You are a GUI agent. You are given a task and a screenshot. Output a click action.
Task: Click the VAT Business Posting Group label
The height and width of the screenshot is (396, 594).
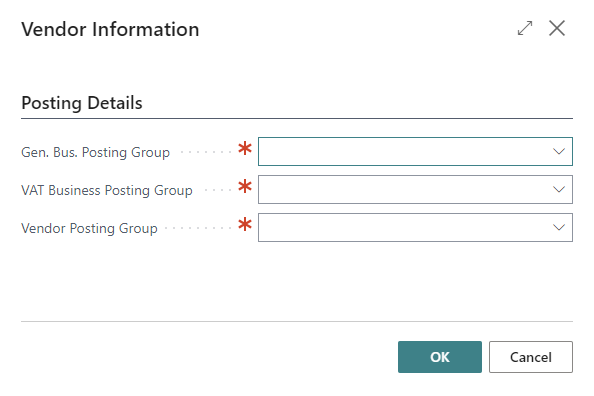107,190
